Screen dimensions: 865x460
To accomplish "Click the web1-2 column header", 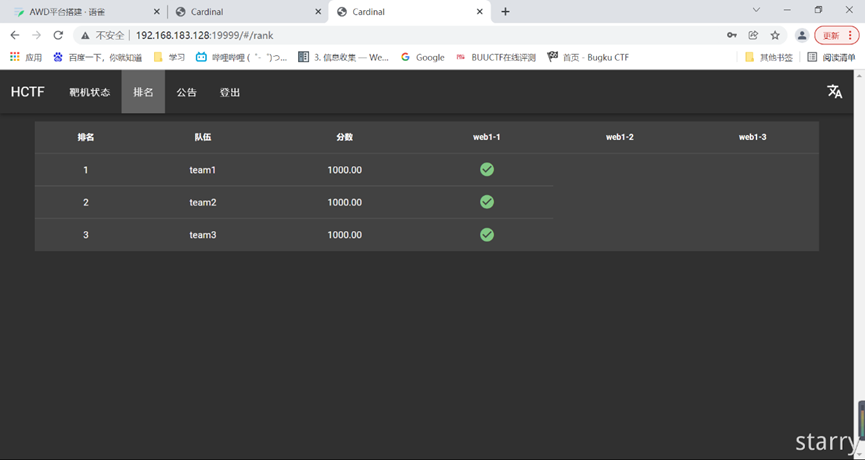I will tap(620, 137).
